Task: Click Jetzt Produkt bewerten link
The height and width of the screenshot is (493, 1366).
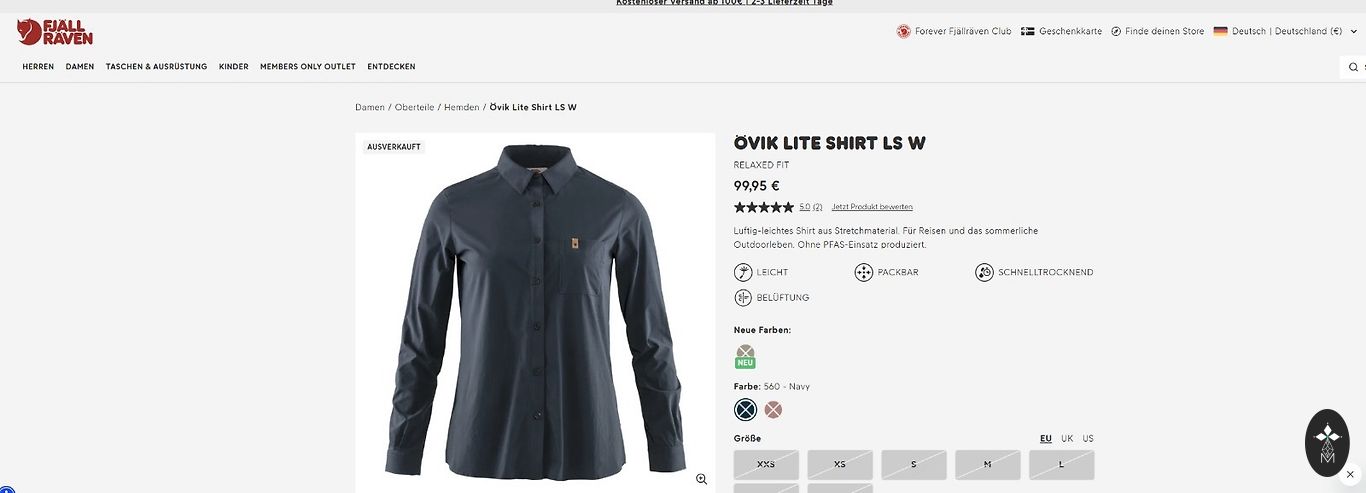Action: point(872,207)
